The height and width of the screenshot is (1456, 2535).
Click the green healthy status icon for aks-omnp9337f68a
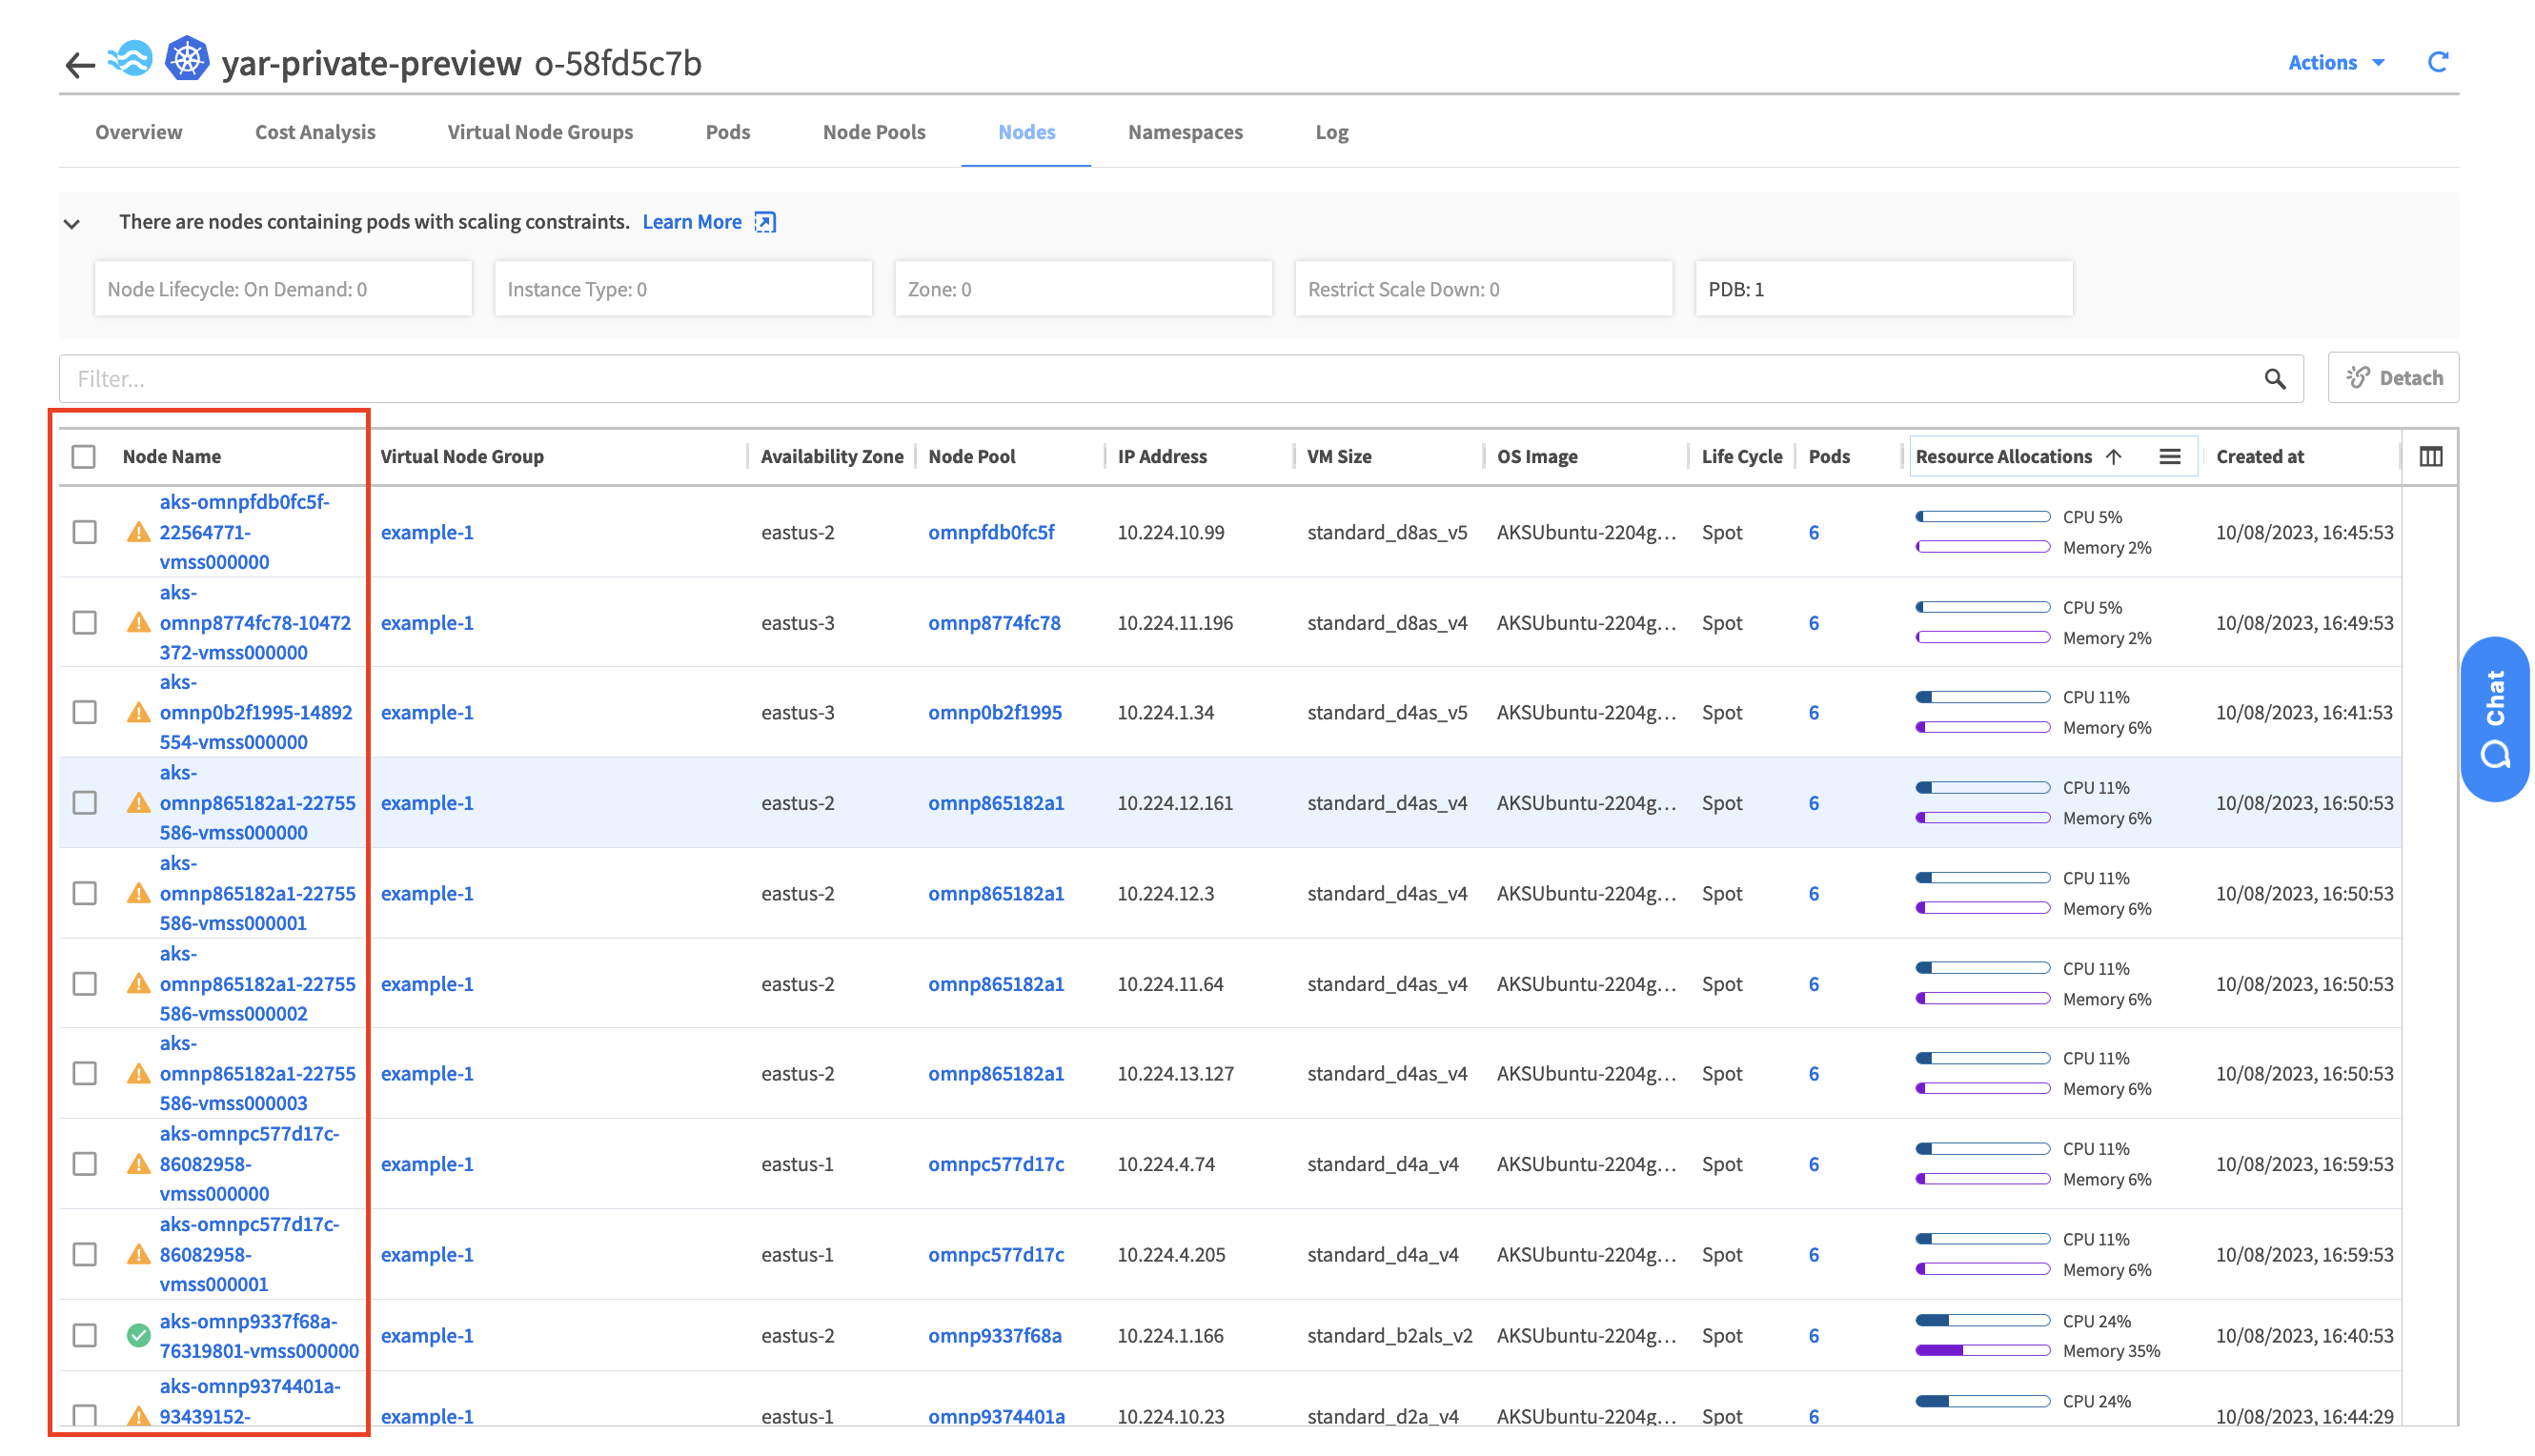(x=139, y=1336)
